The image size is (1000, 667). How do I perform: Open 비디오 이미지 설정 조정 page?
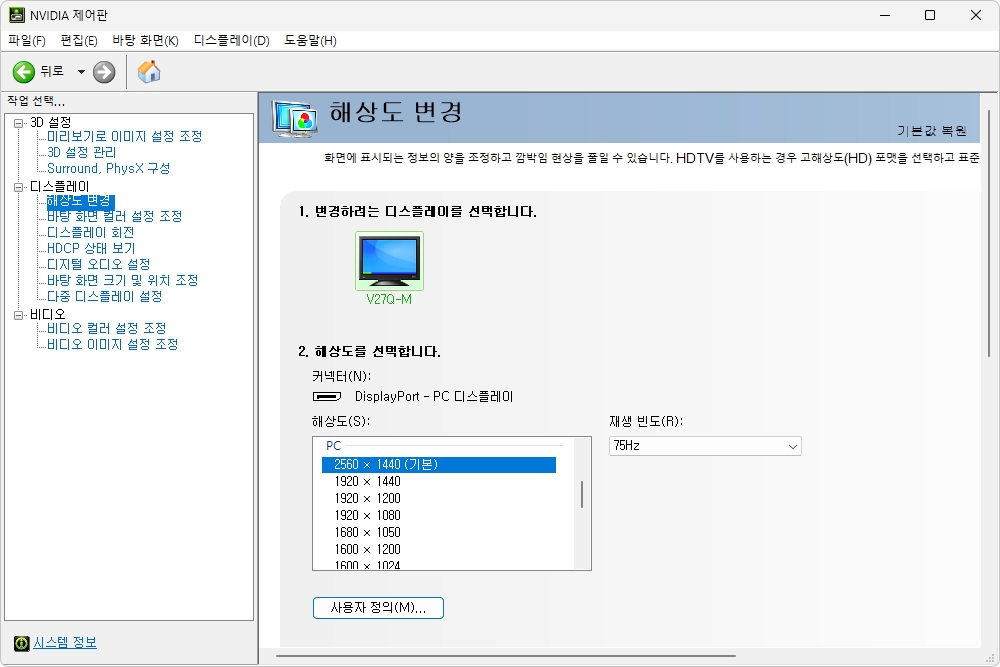pyautogui.click(x=112, y=344)
